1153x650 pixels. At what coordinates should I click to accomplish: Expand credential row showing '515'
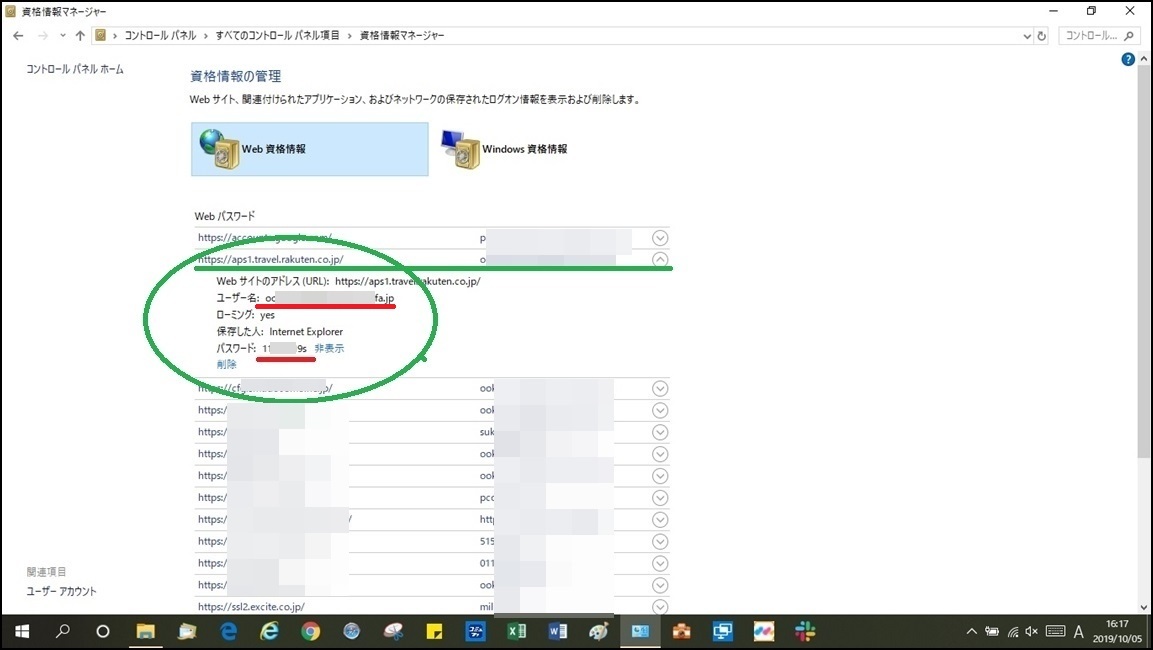(x=660, y=542)
